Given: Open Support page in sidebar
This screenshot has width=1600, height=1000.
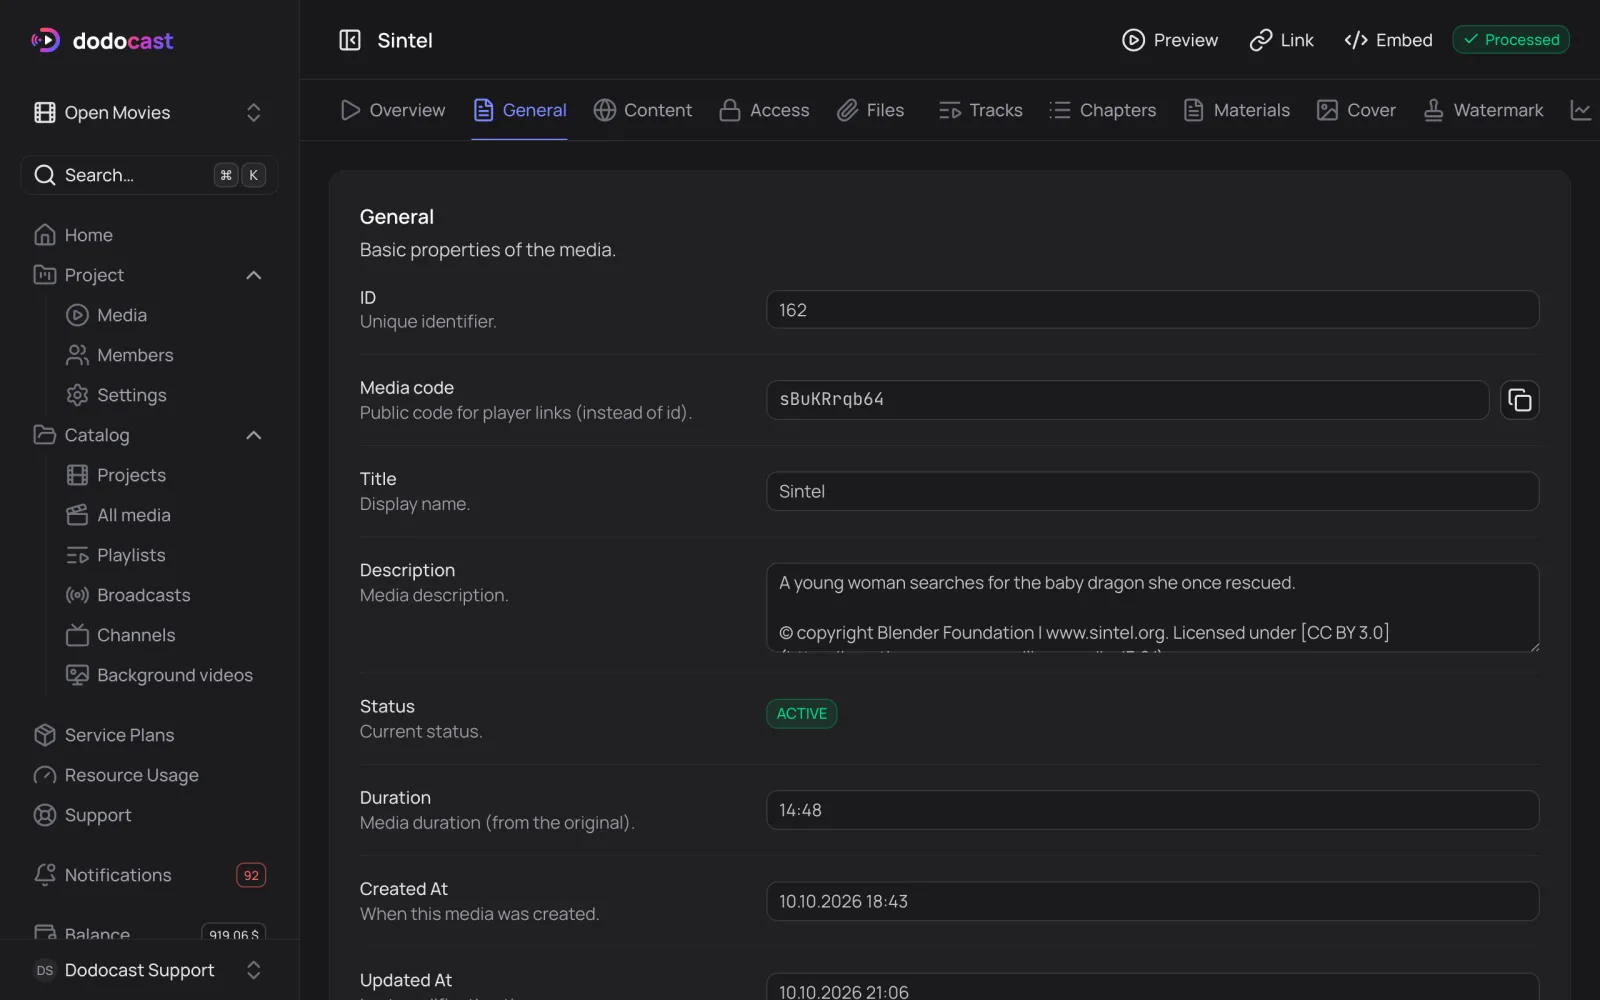Looking at the screenshot, I should pos(149,815).
